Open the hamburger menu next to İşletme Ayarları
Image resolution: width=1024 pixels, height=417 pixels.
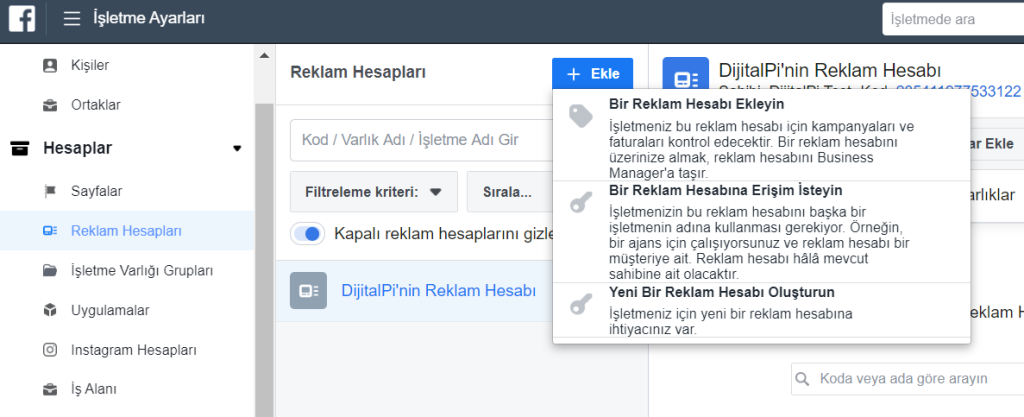pyautogui.click(x=72, y=18)
